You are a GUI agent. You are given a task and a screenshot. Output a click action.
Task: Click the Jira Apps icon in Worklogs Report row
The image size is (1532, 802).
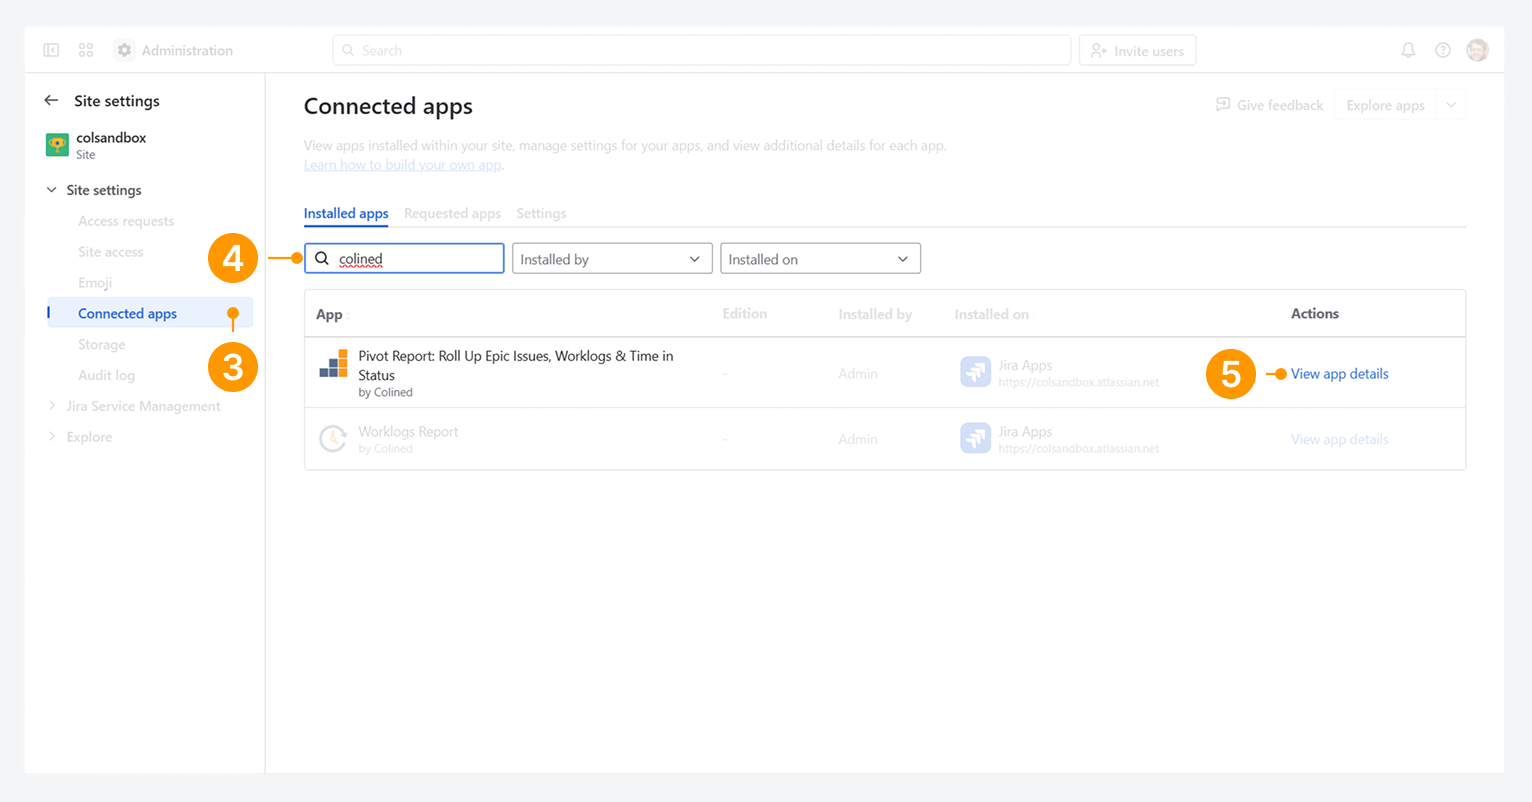click(x=975, y=438)
